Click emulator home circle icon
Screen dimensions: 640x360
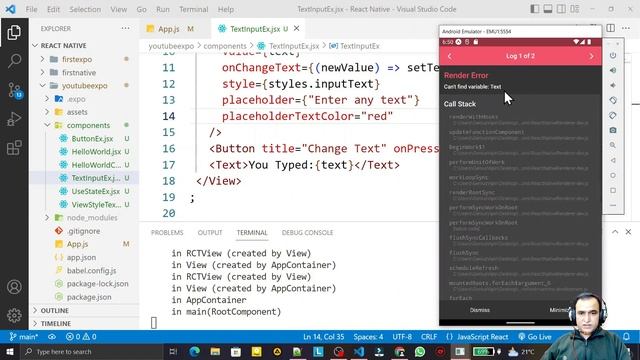[613, 176]
